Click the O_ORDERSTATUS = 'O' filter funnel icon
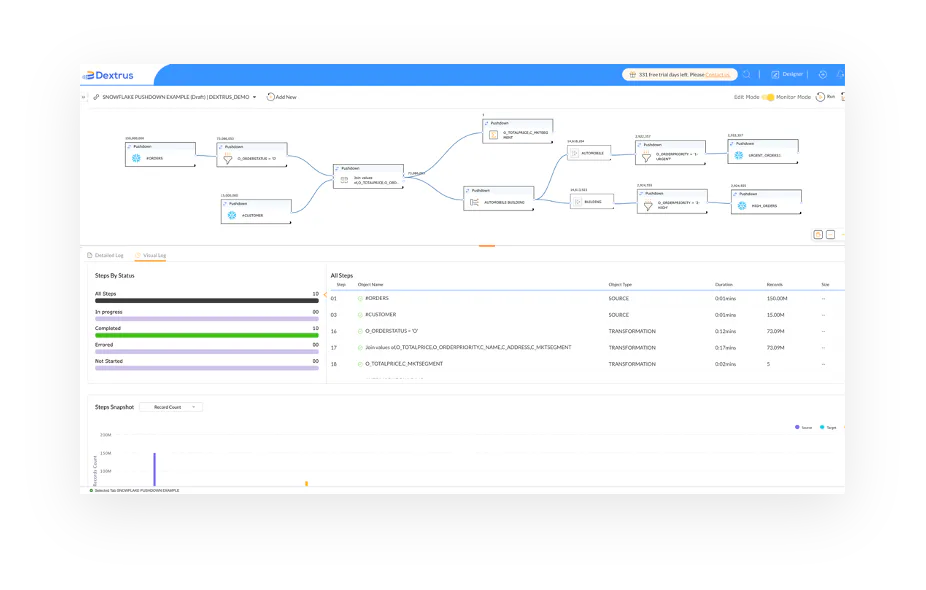The image size is (926, 590). point(228,159)
